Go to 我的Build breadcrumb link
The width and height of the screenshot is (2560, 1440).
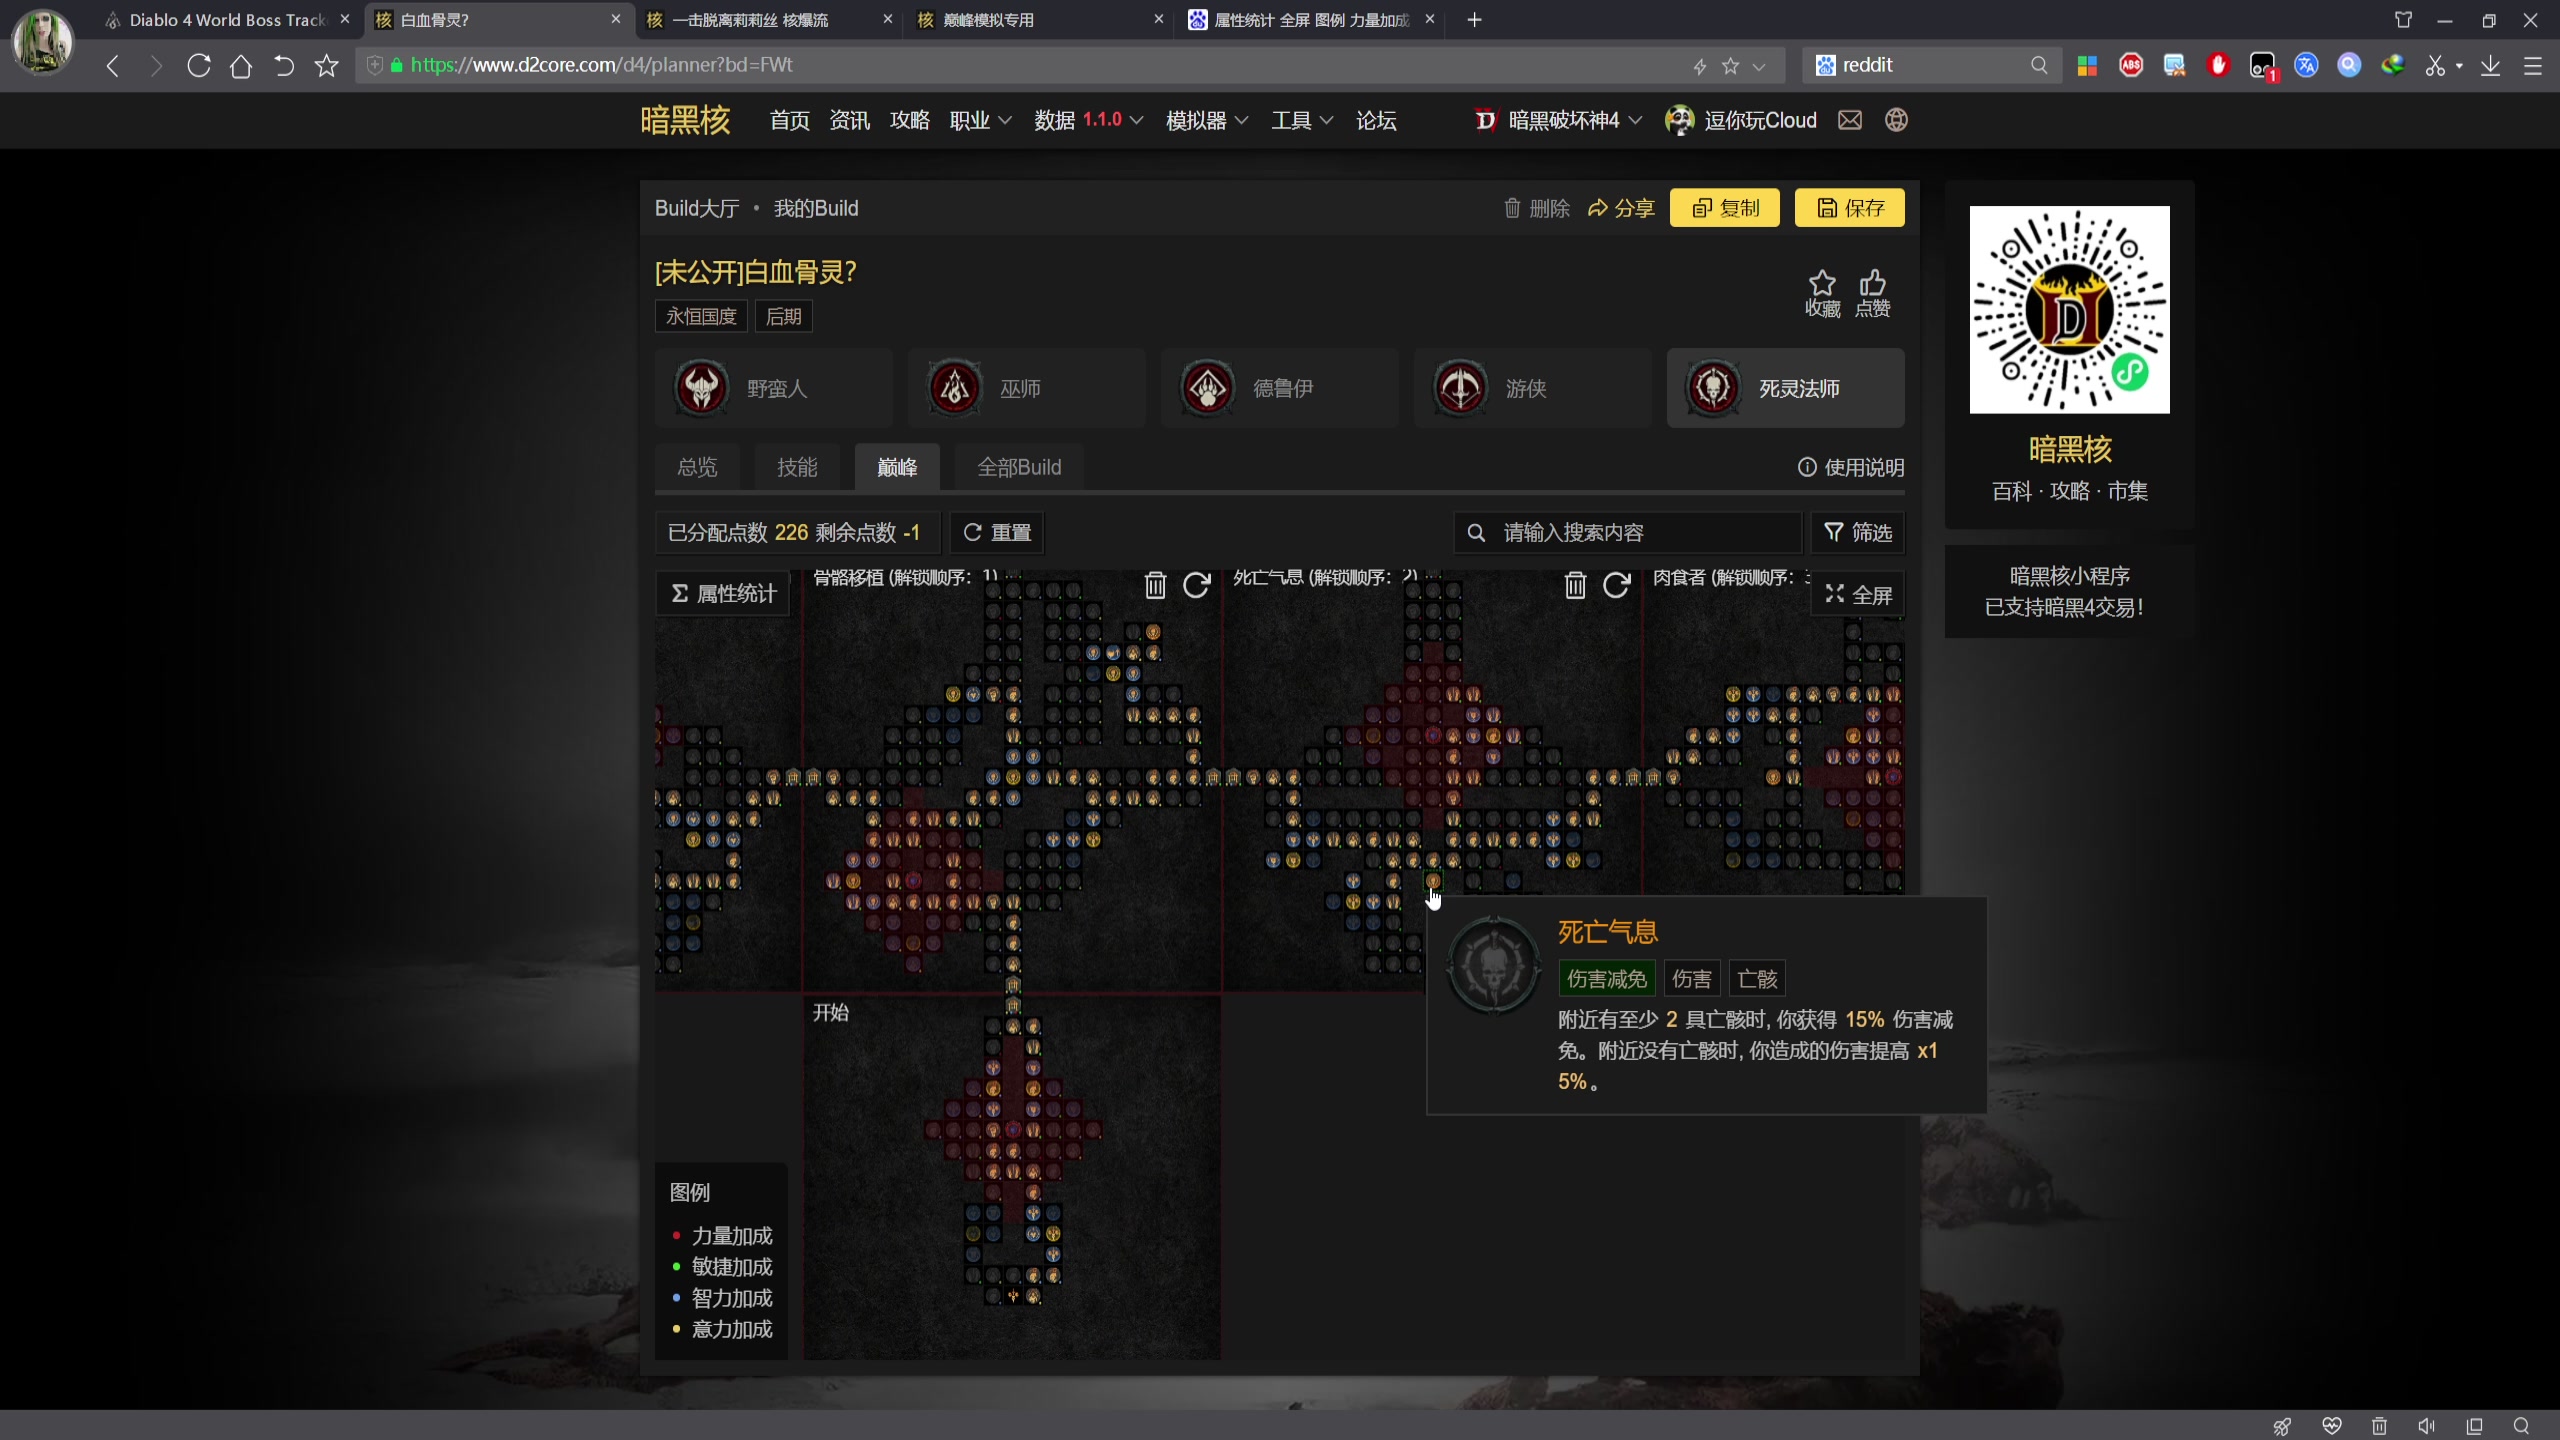pyautogui.click(x=816, y=208)
